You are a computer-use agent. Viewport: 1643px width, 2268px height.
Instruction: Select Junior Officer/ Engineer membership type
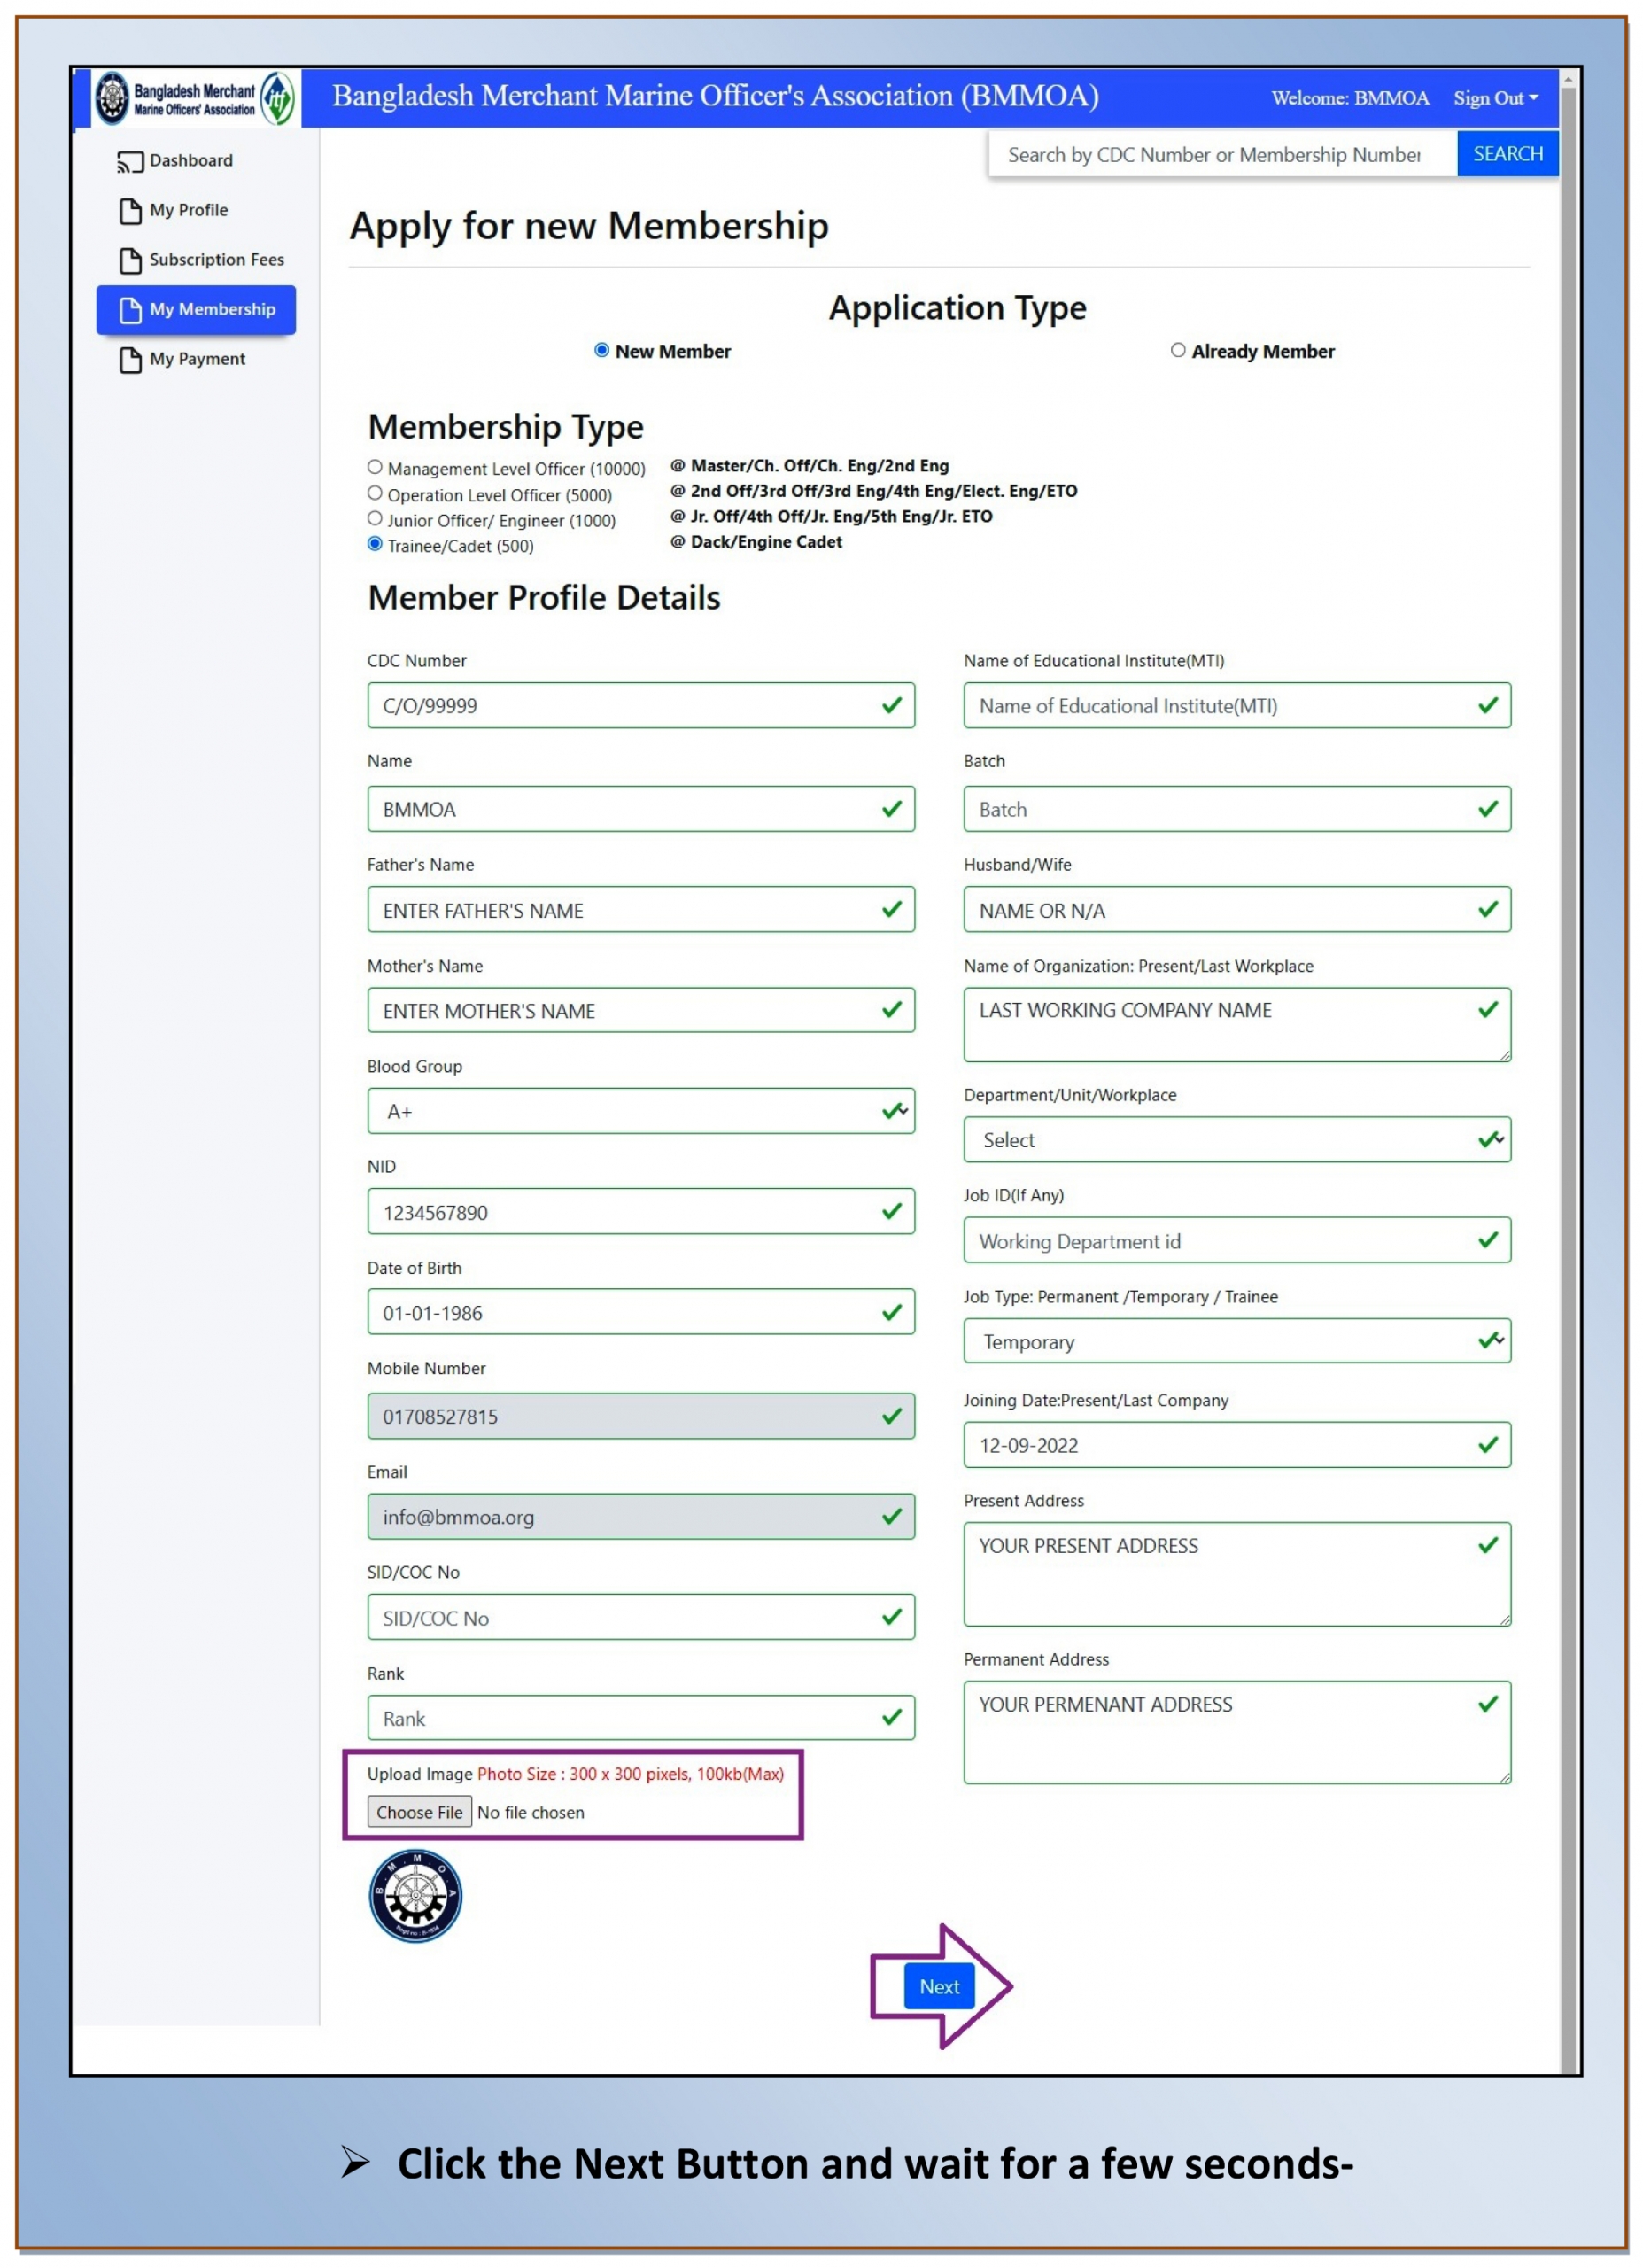[x=375, y=519]
